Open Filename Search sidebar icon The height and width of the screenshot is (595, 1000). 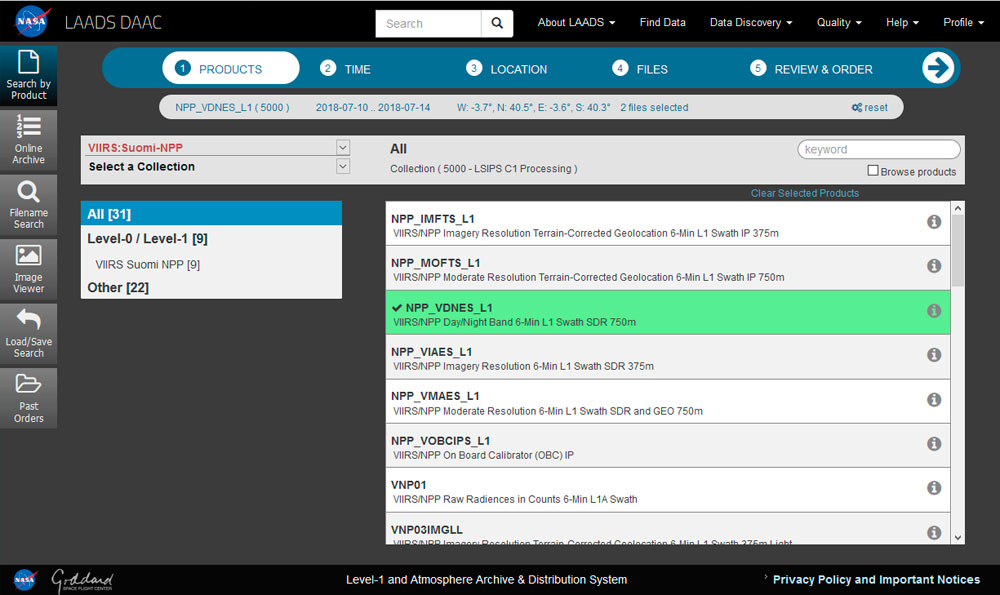(x=28, y=204)
